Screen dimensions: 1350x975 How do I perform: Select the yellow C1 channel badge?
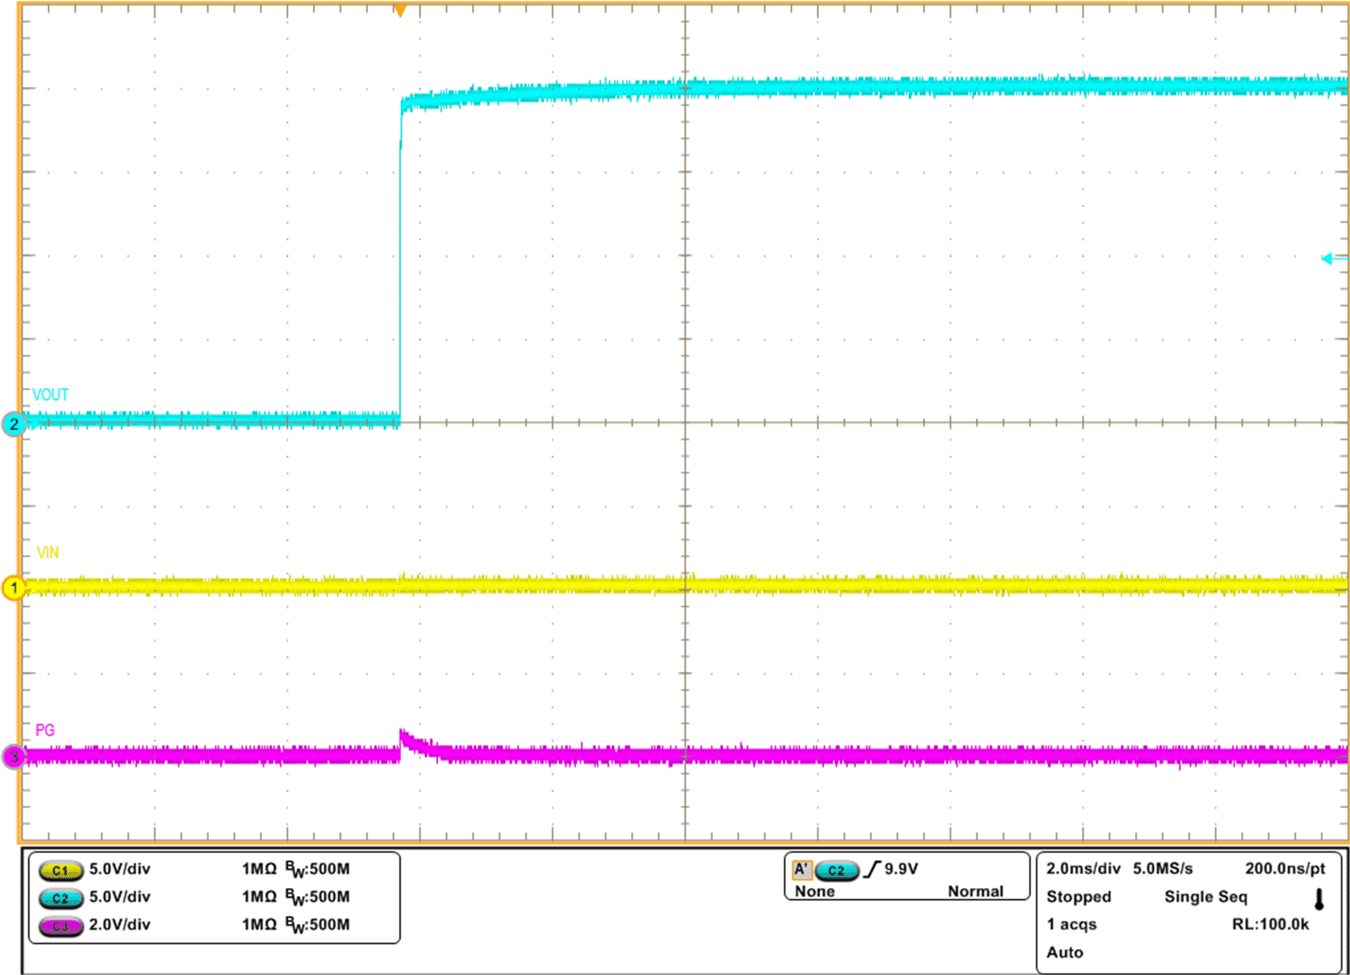(62, 869)
